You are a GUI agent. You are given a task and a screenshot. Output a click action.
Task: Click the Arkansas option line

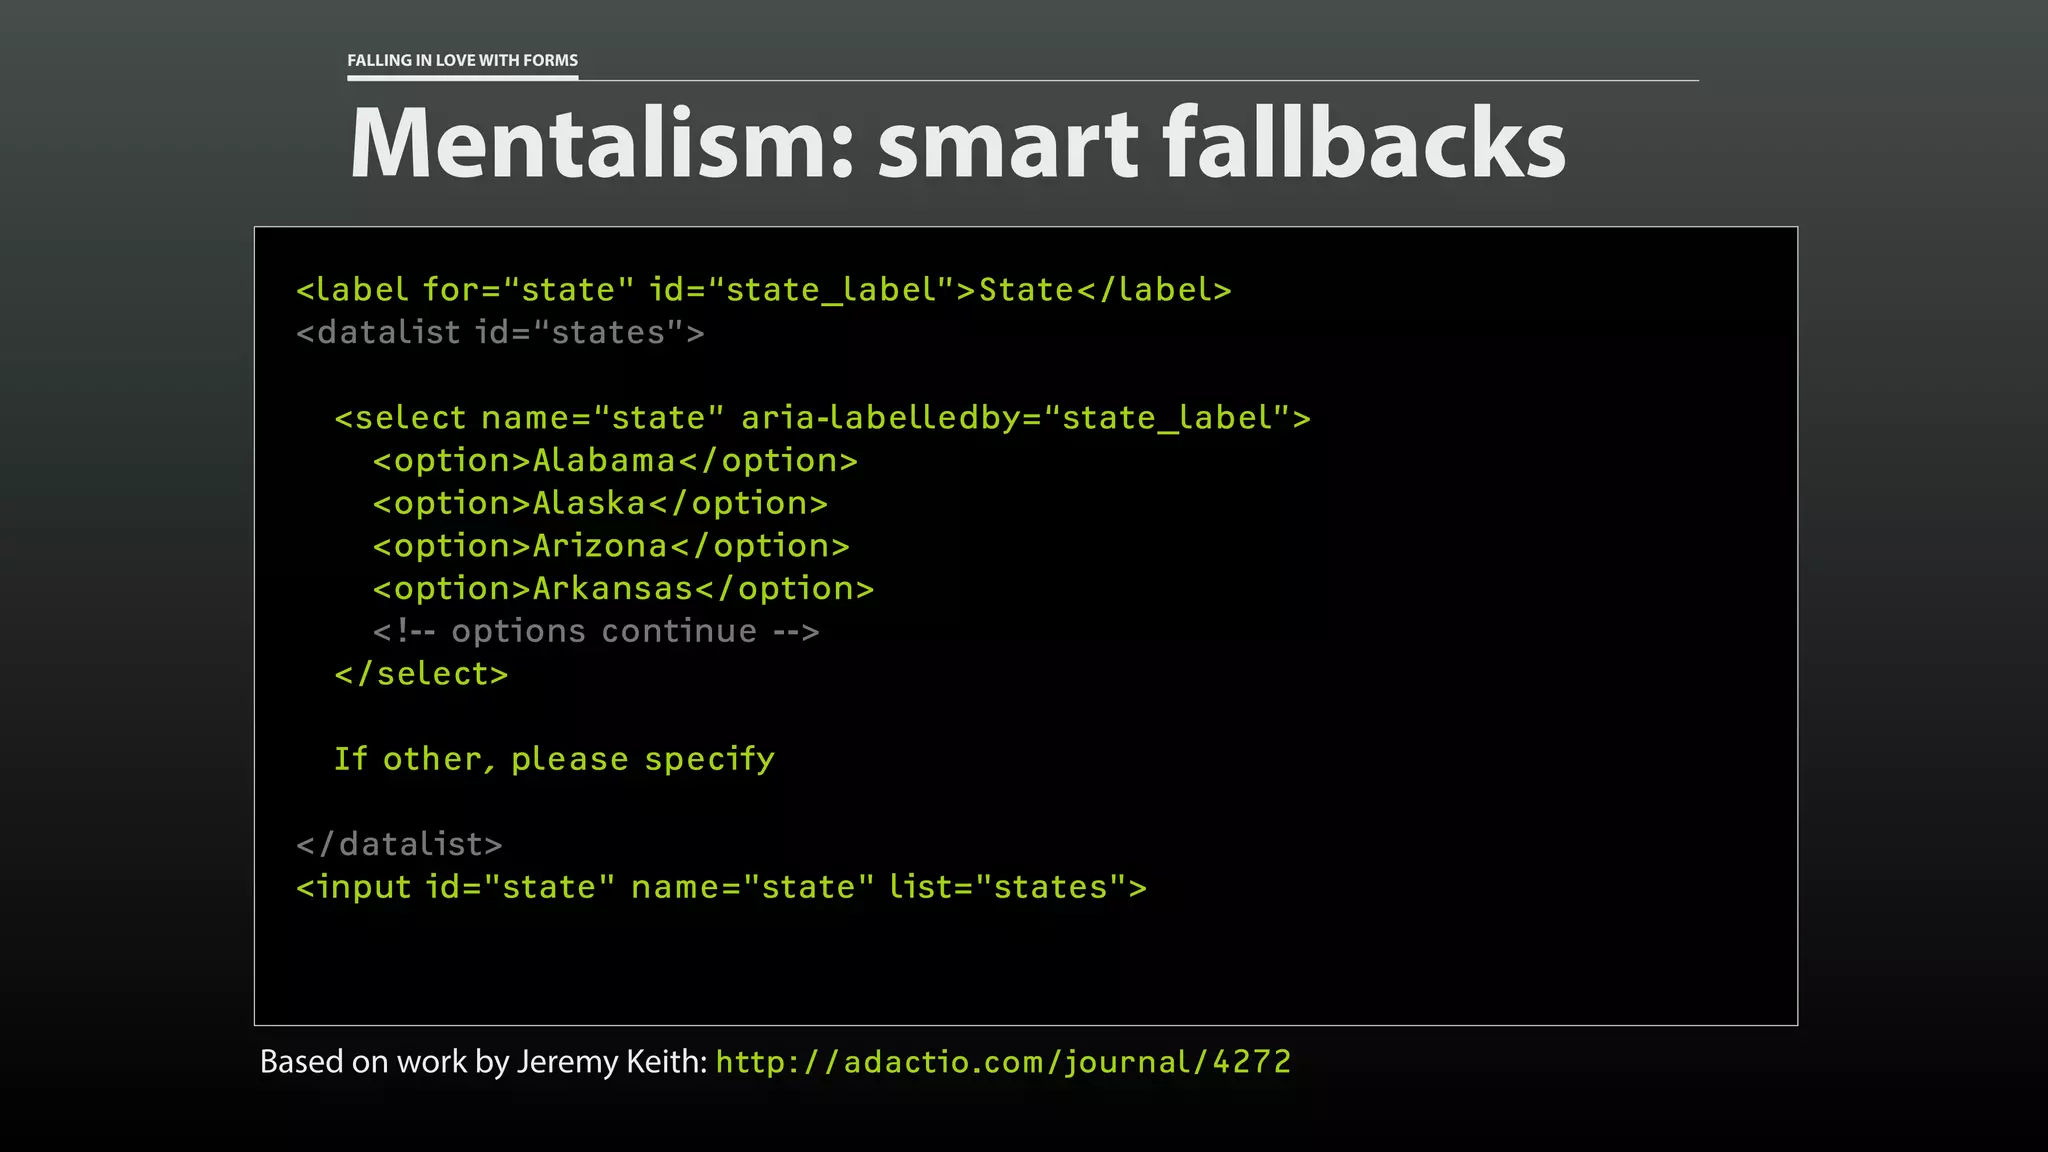(x=623, y=589)
